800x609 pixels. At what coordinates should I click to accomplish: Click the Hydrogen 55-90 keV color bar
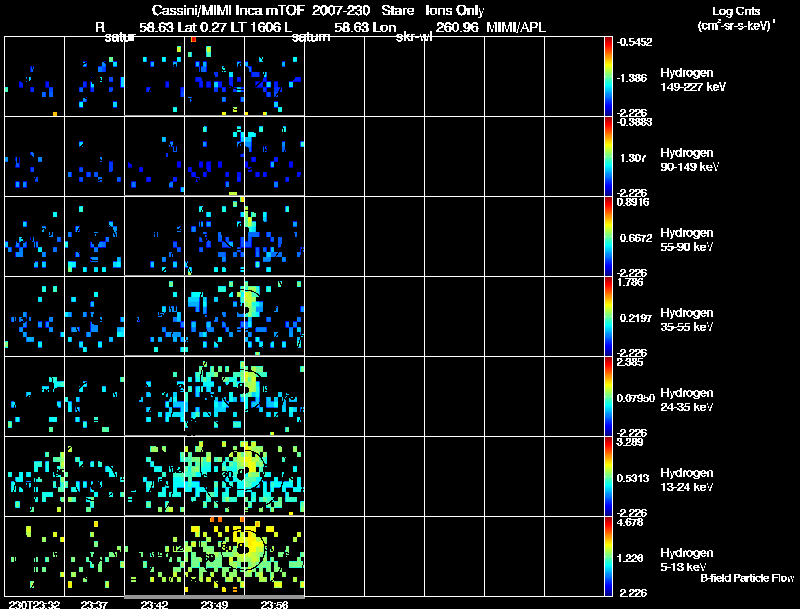608,237
